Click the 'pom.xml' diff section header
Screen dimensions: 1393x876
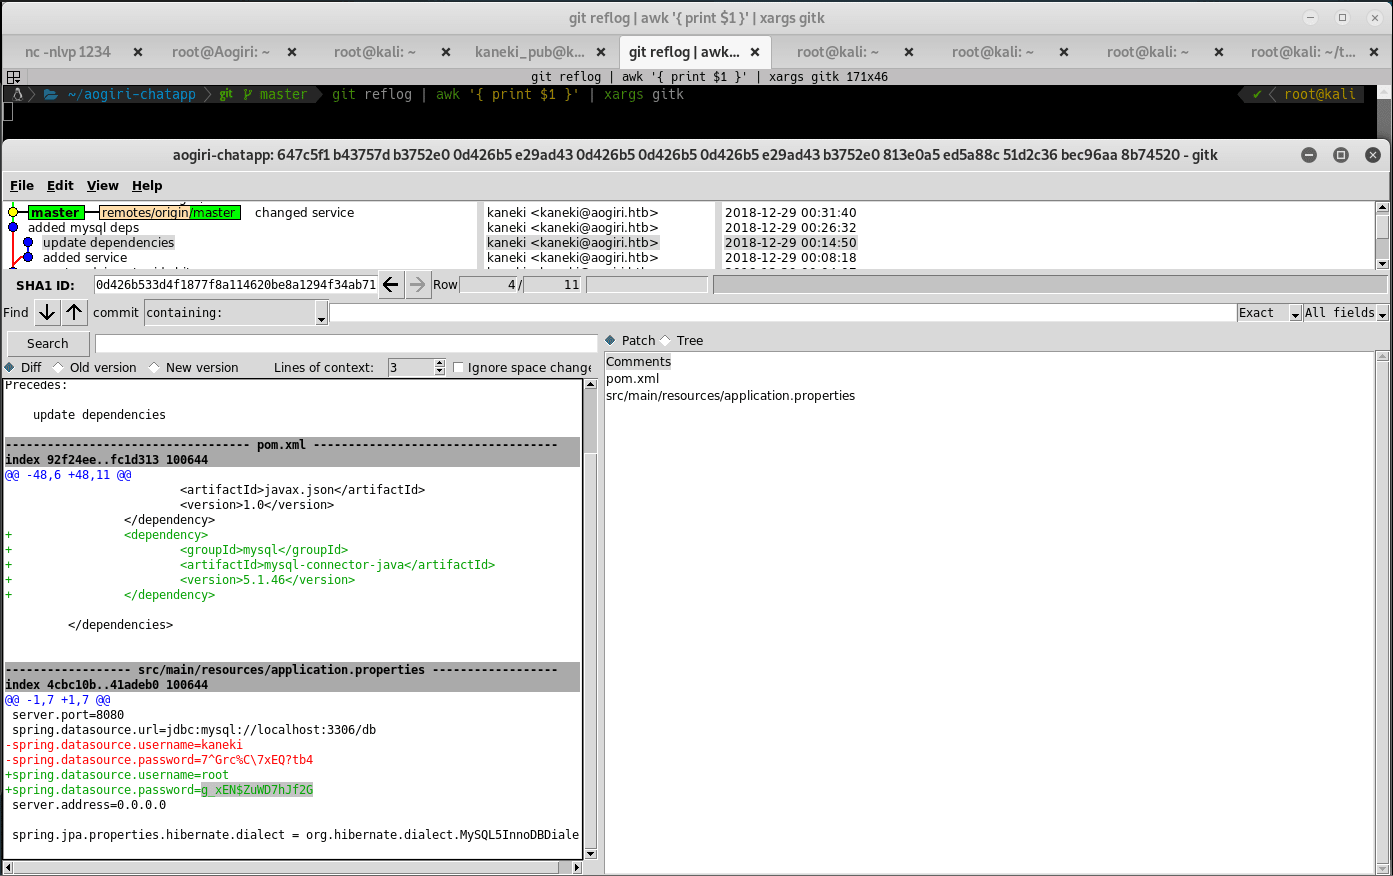[x=292, y=445]
